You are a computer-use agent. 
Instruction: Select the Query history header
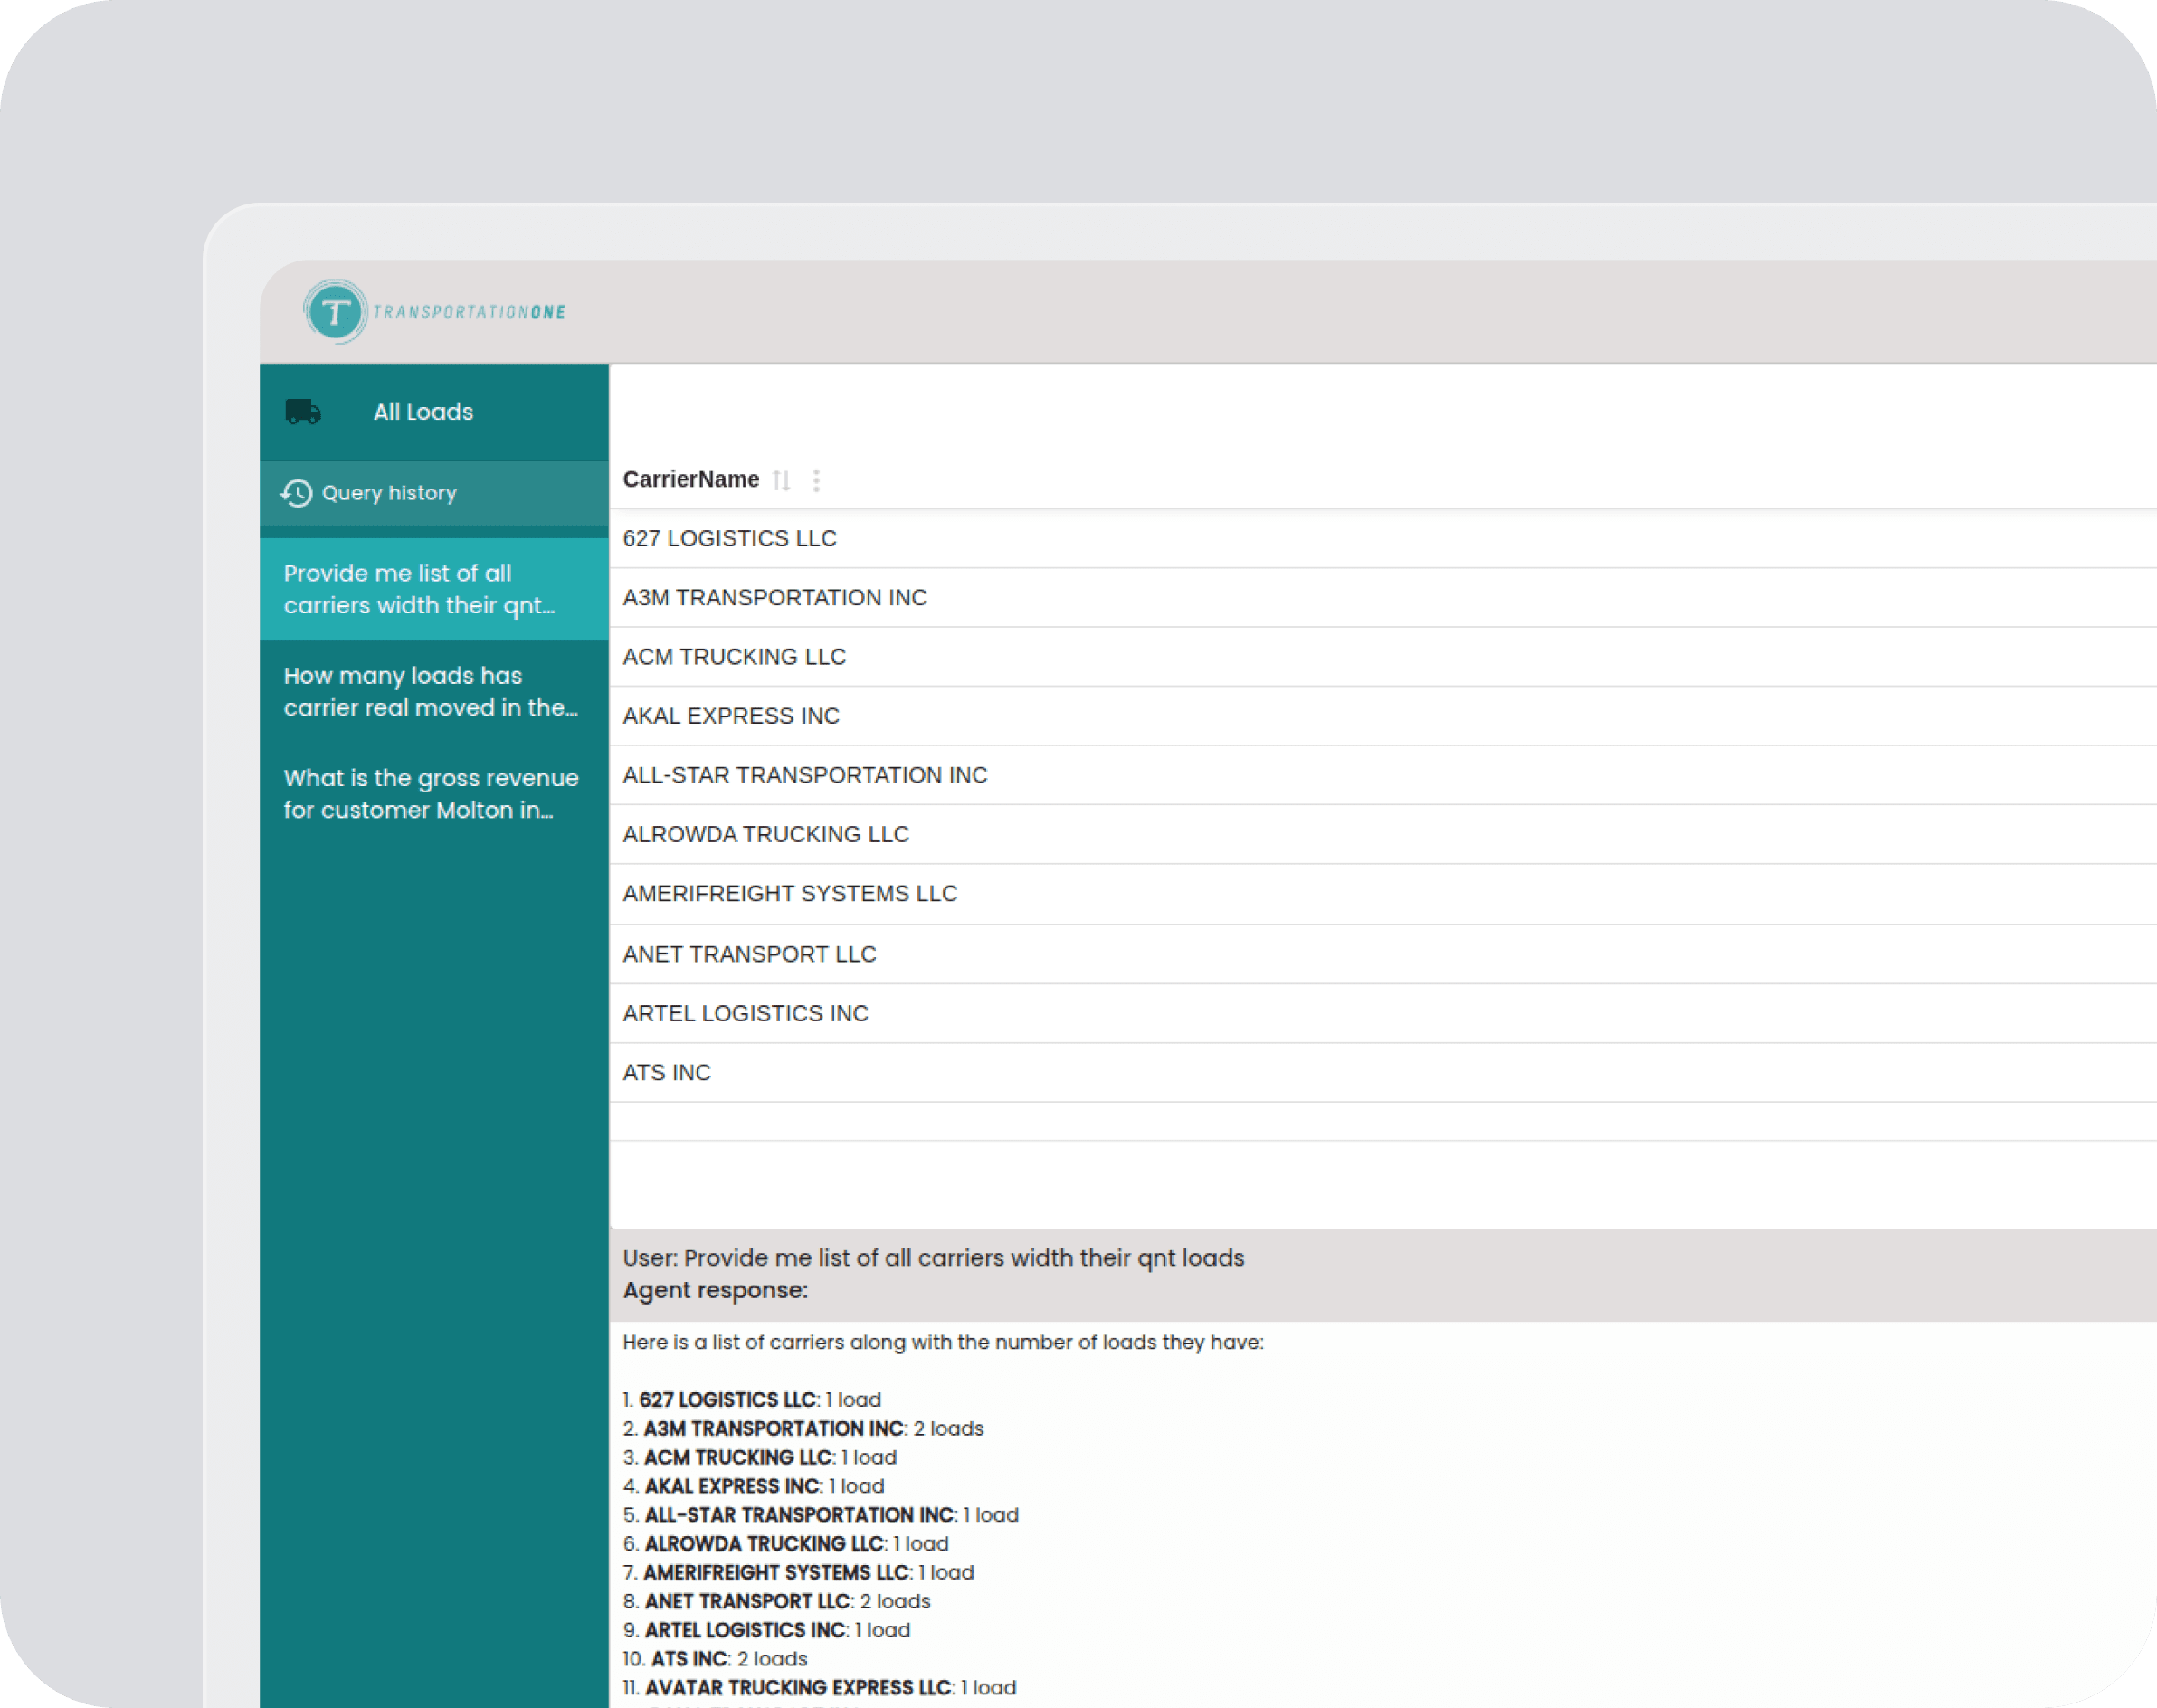coord(389,493)
